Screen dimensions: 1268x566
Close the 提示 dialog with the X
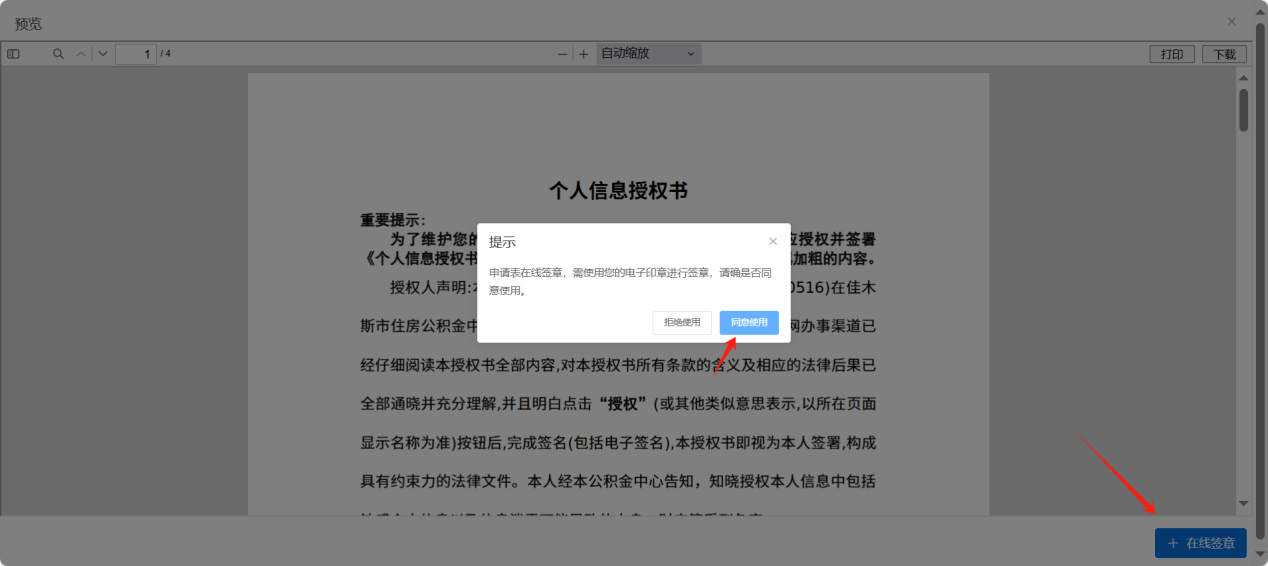(773, 241)
